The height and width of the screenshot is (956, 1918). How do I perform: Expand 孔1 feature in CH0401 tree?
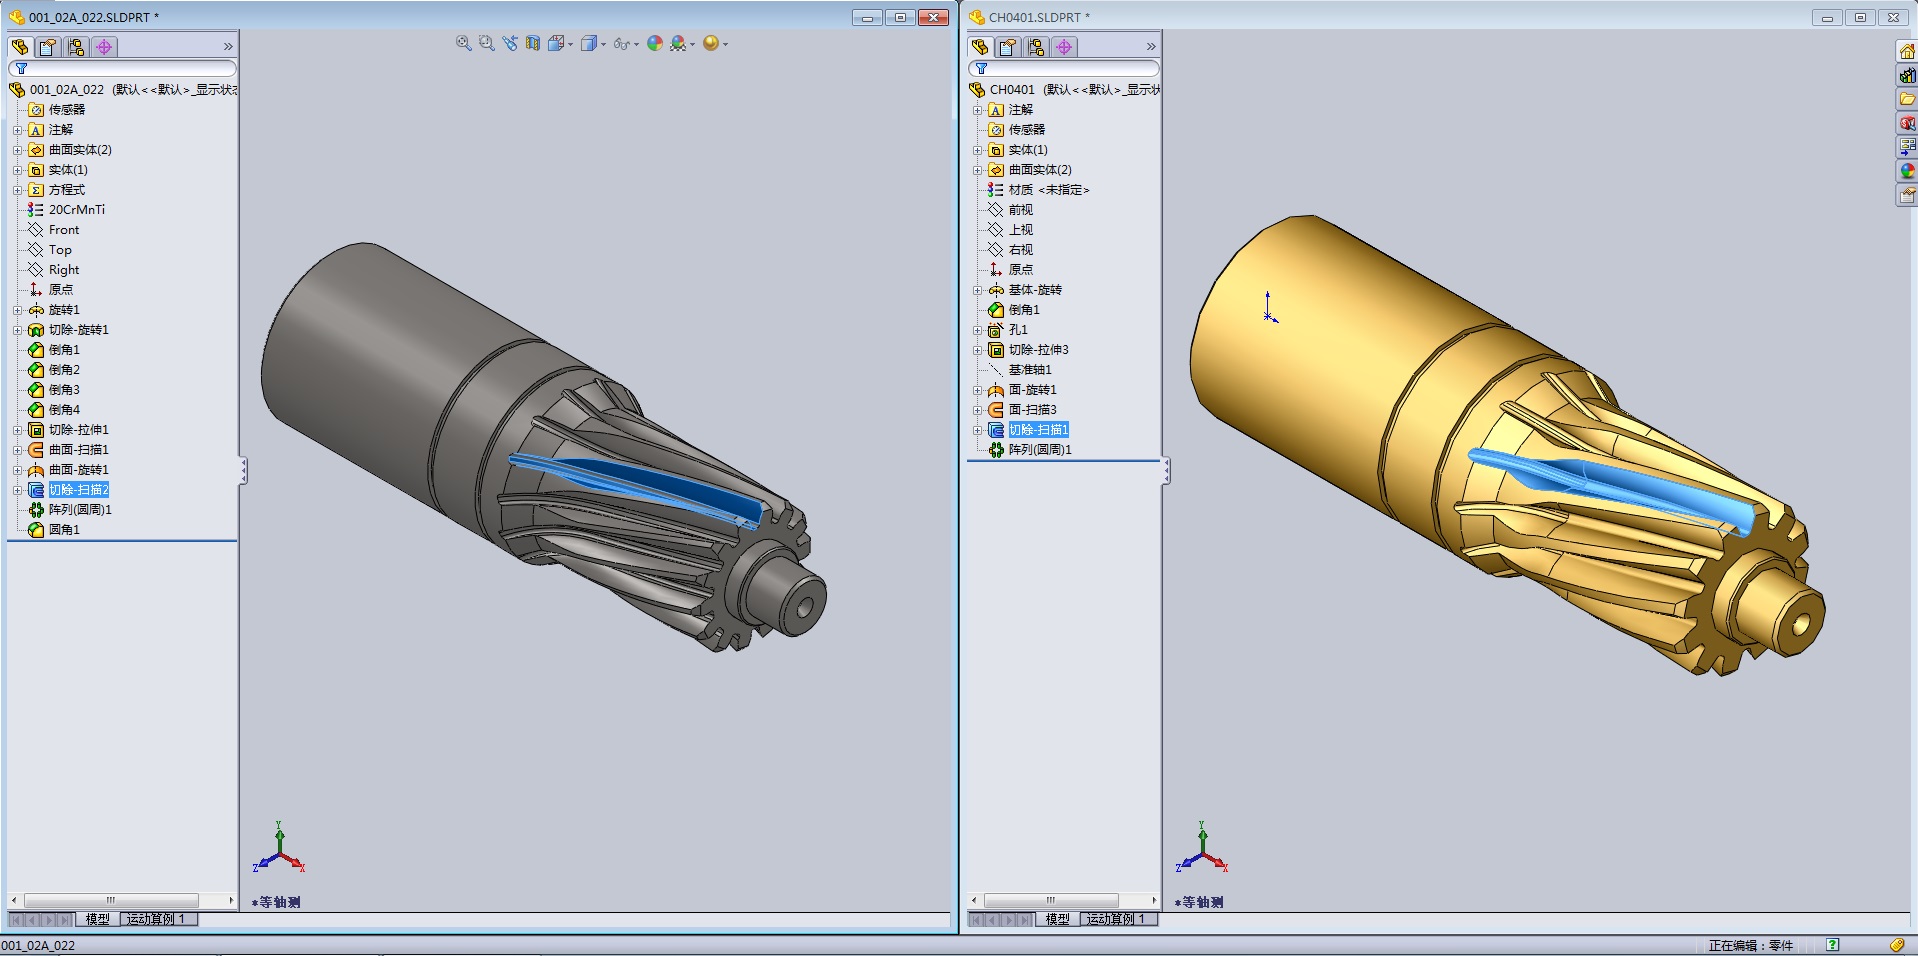pyautogui.click(x=977, y=330)
